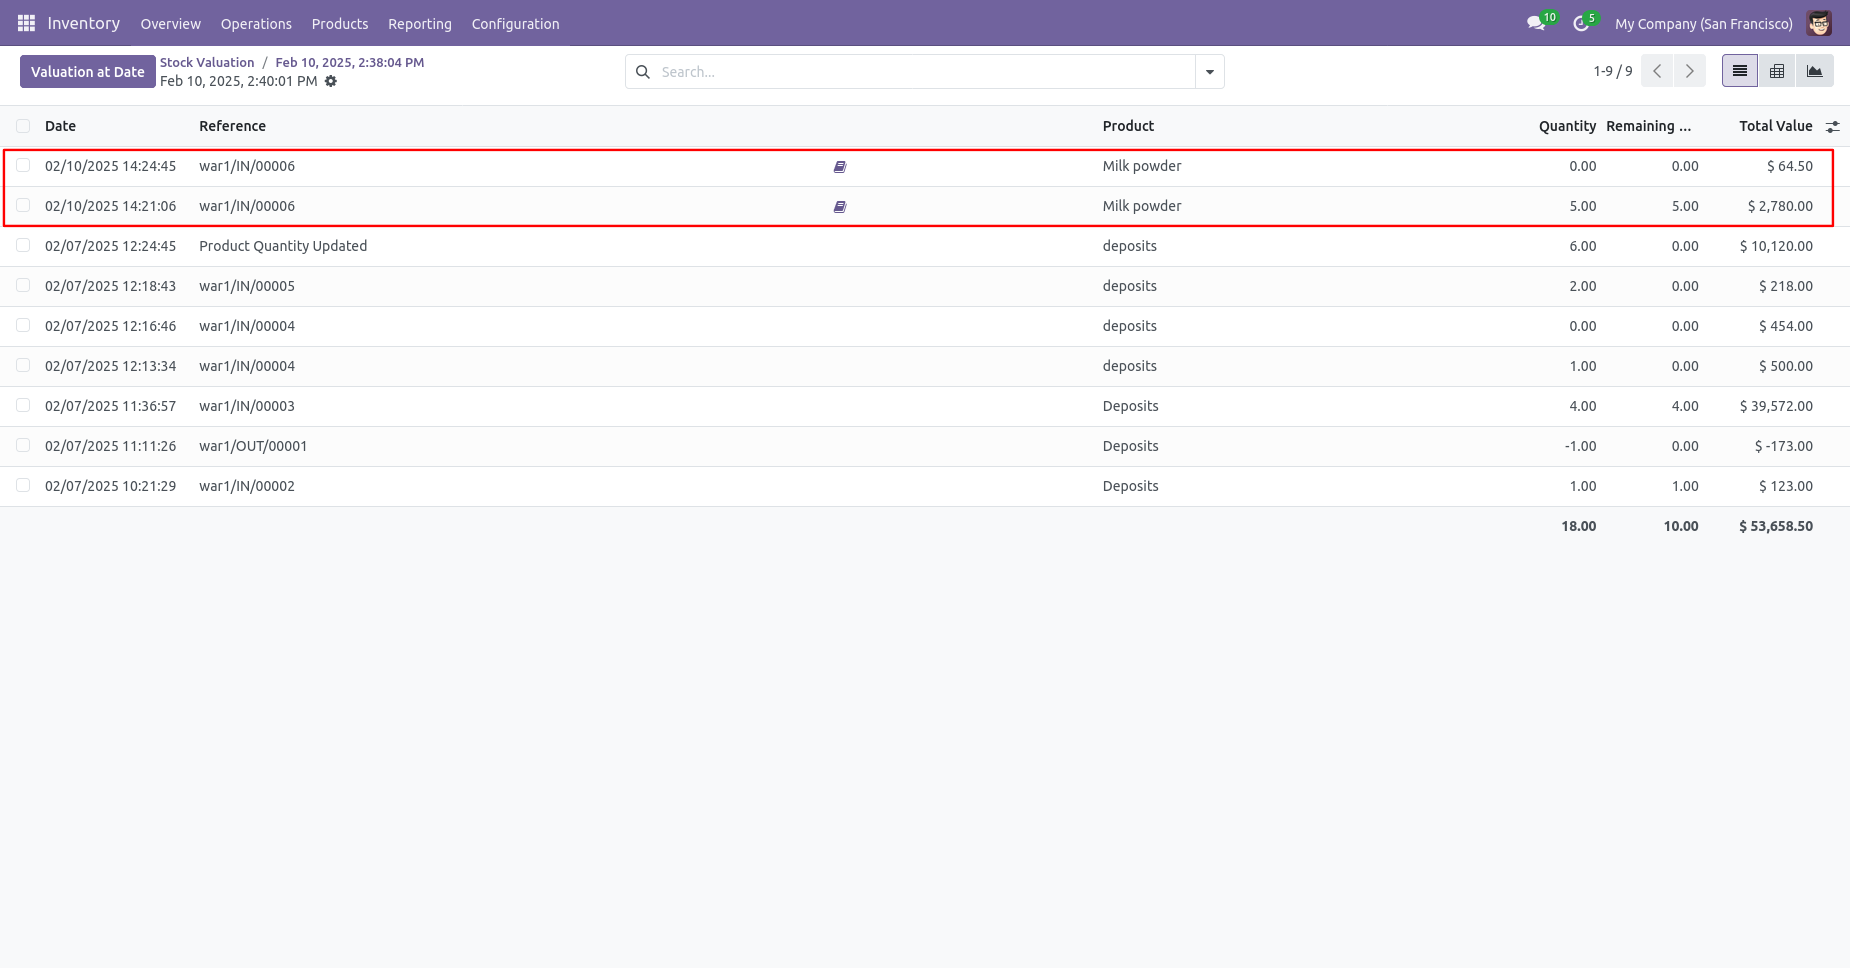The width and height of the screenshot is (1850, 968).
Task: Open optional columns settings icon
Action: tap(1832, 127)
